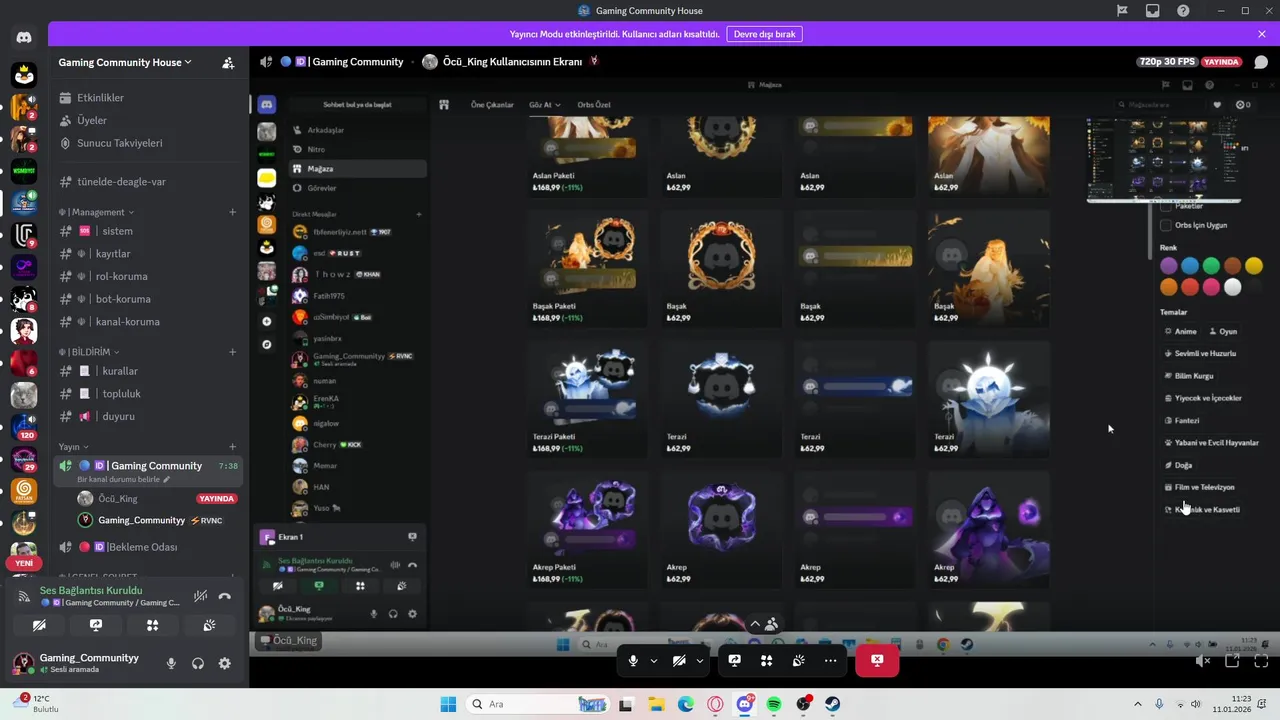Share screen from the voice connection panel
The image size is (1280, 720).
(96, 625)
